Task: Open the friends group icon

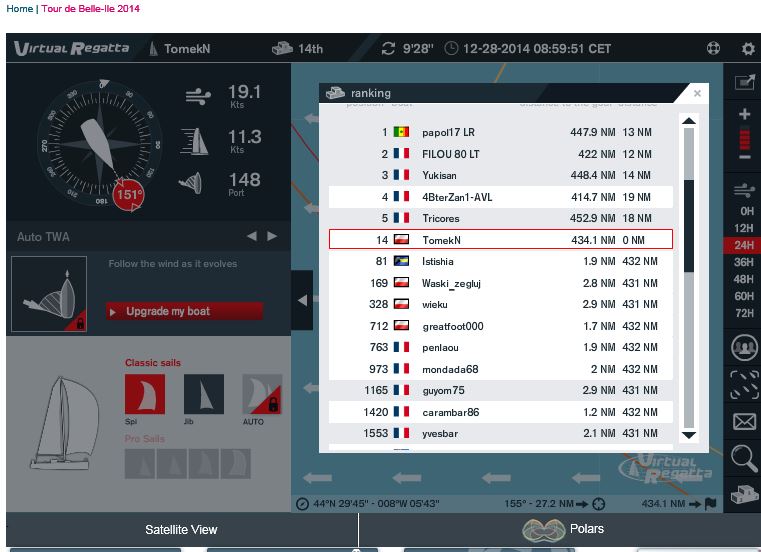Action: coord(744,347)
